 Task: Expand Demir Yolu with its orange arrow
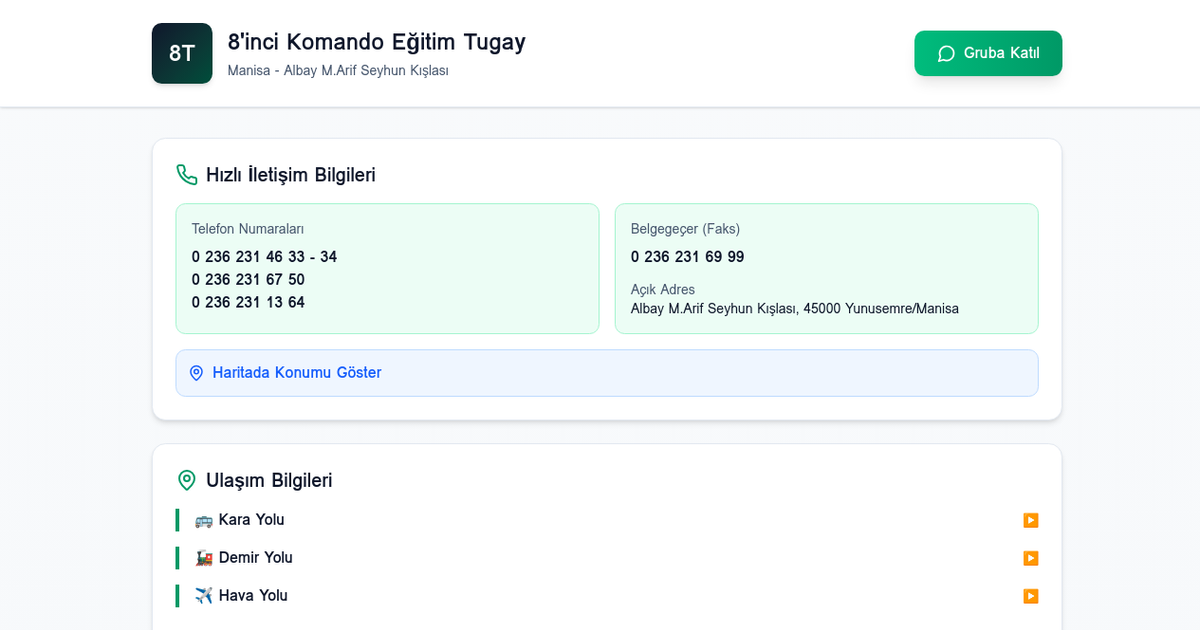pyautogui.click(x=1030, y=558)
